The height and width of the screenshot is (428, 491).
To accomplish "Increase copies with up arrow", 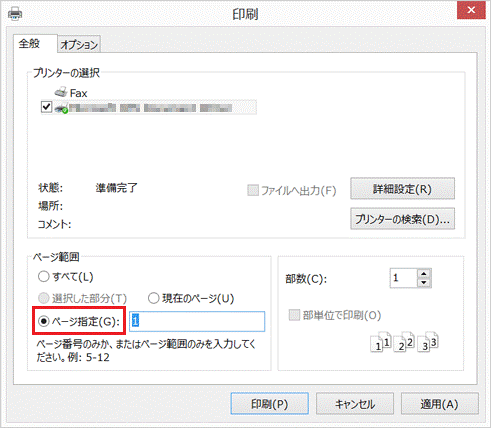I will [424, 274].
